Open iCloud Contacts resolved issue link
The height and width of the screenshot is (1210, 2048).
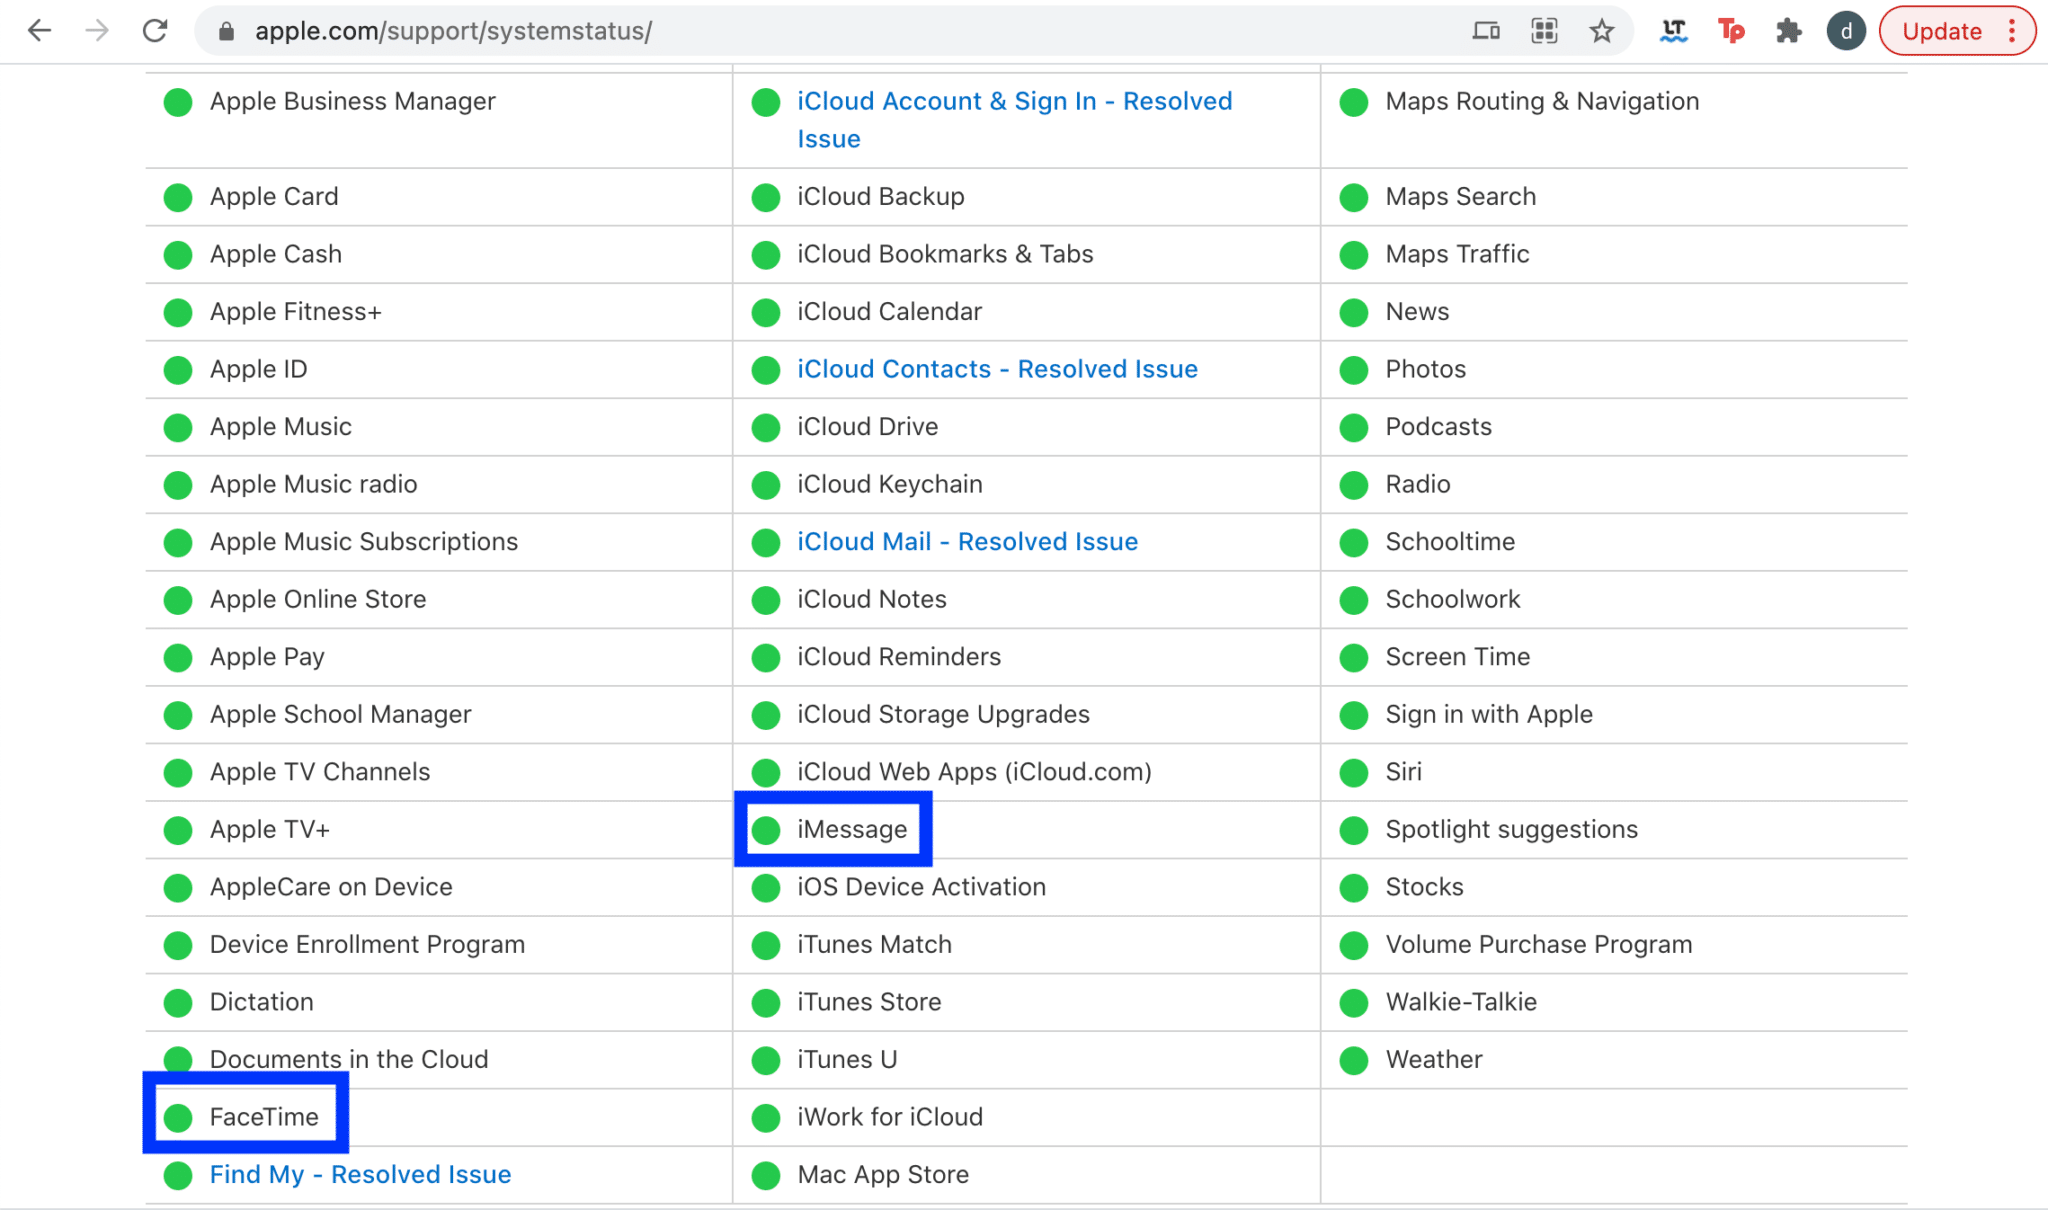point(996,369)
